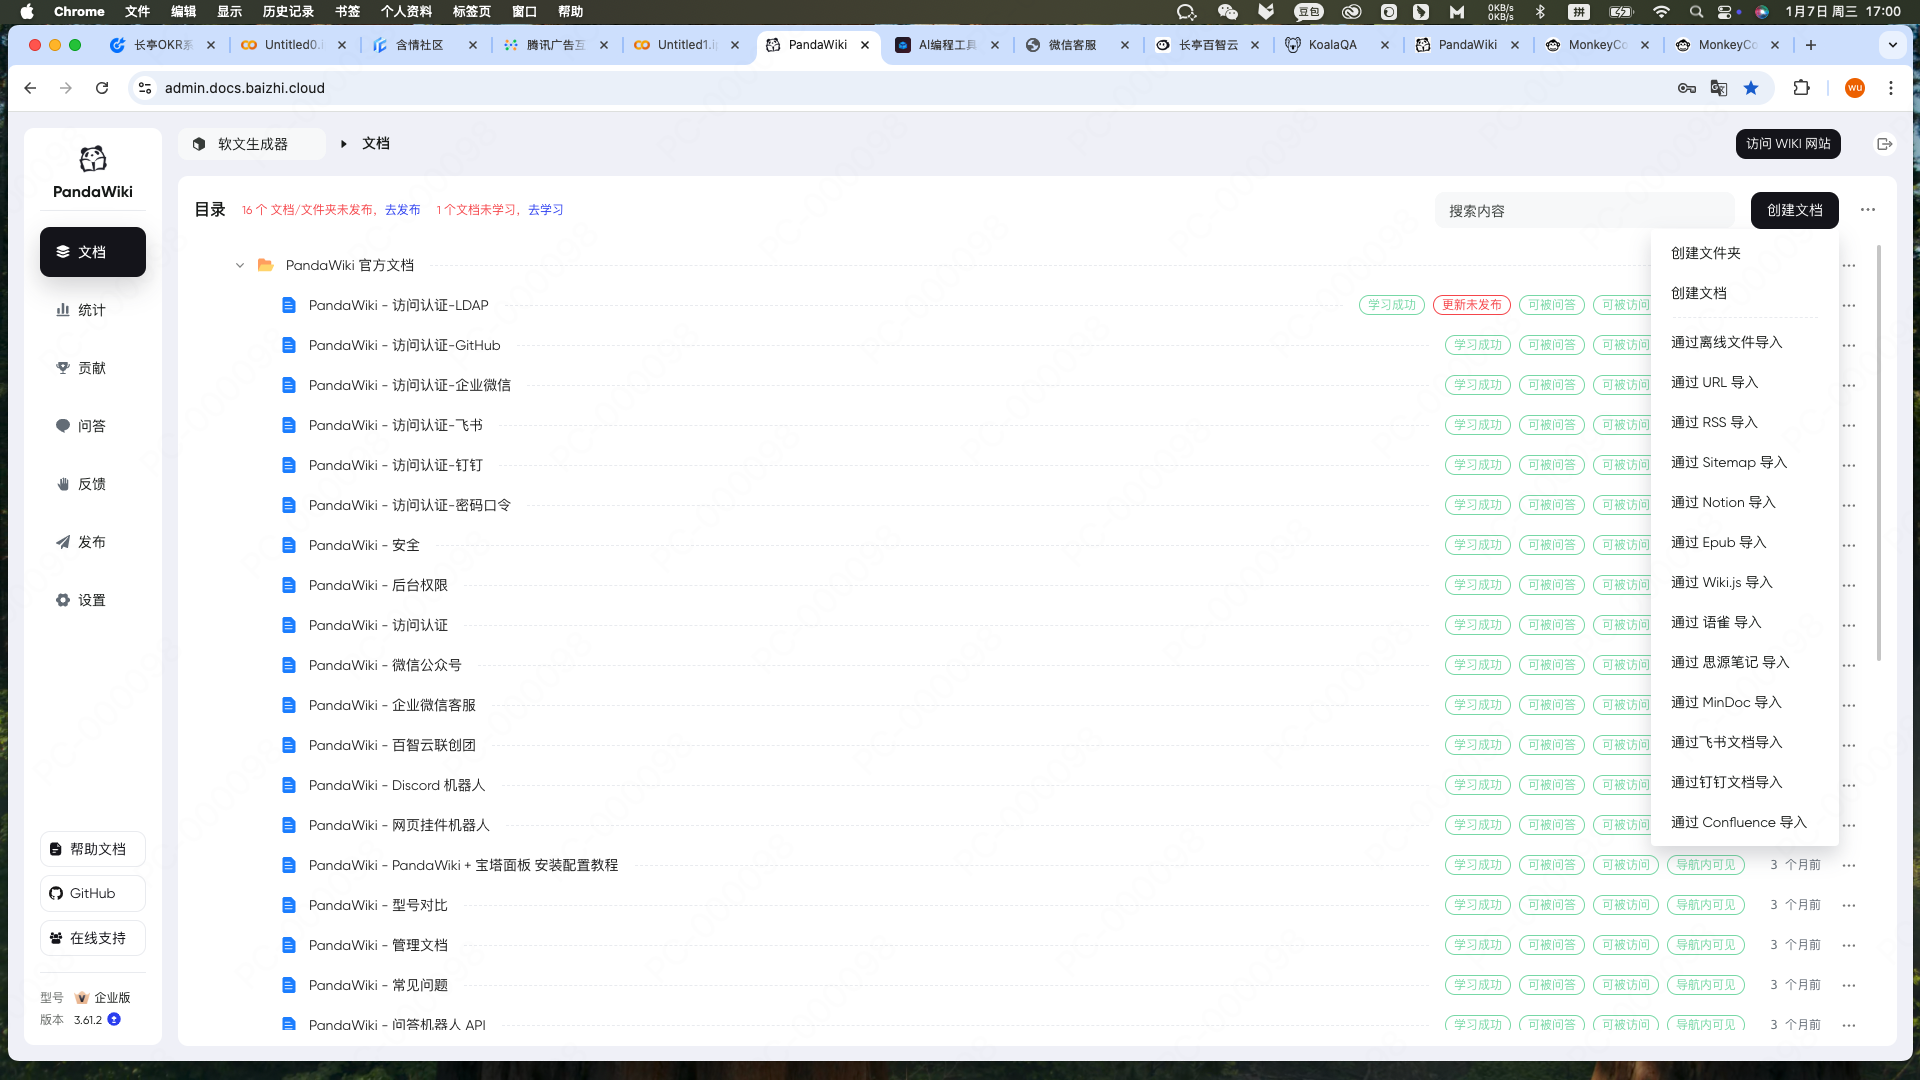The image size is (1920, 1080).
Task: Open the more options menu beside 创建文档
Action: click(1868, 210)
